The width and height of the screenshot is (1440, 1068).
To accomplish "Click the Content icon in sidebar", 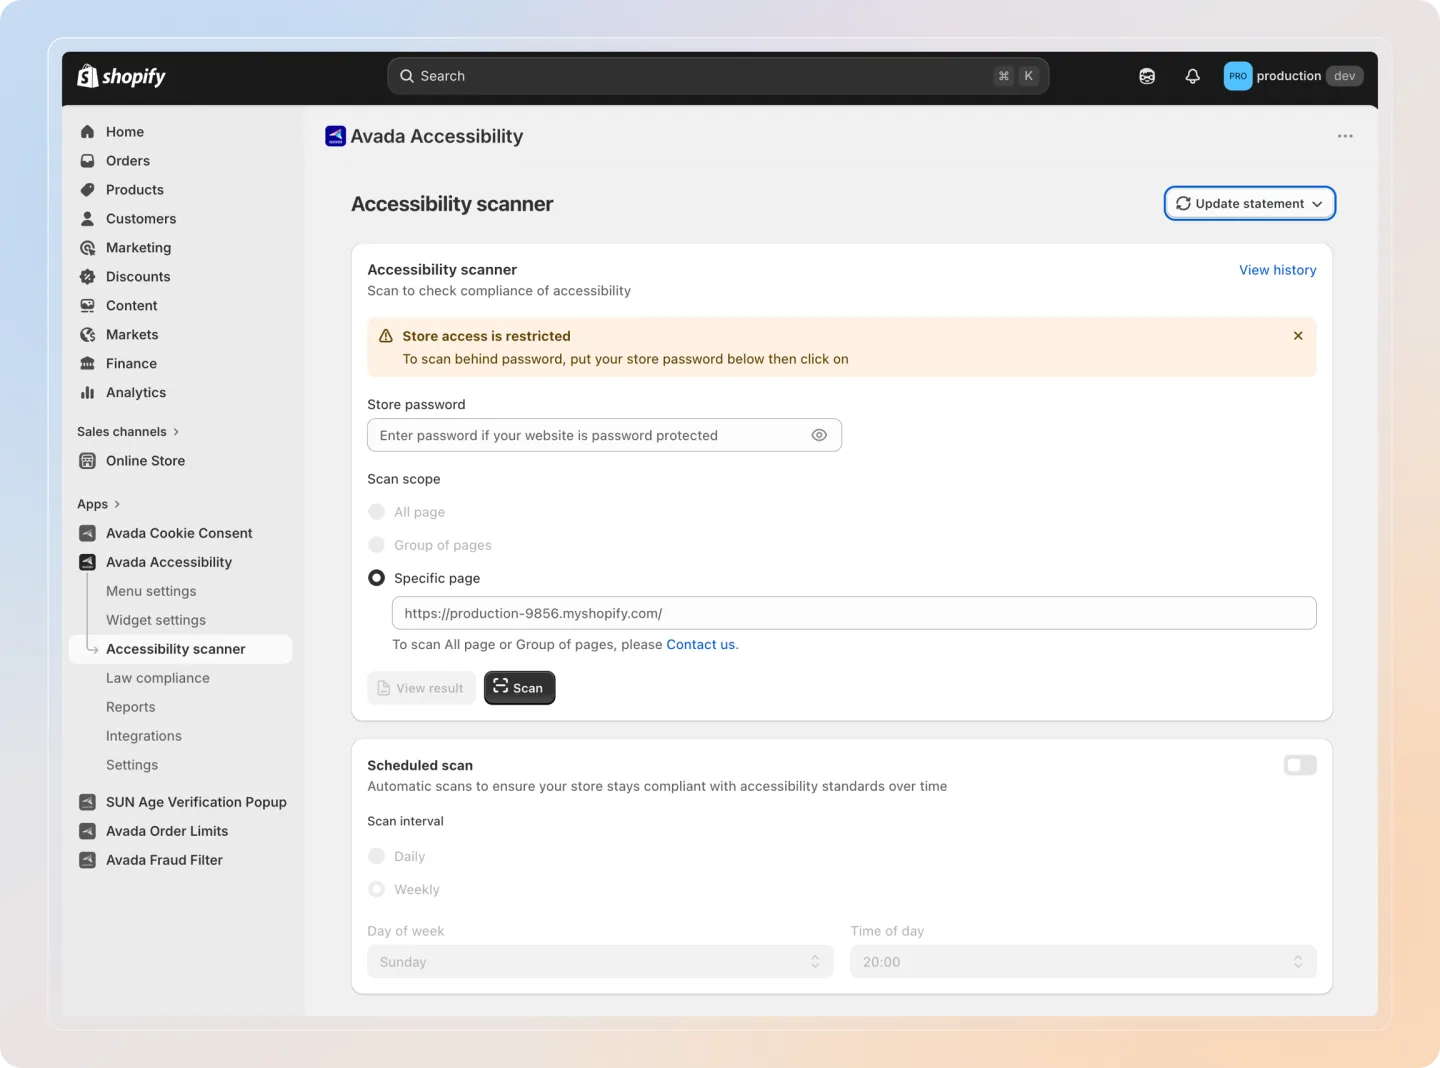I will (x=87, y=306).
